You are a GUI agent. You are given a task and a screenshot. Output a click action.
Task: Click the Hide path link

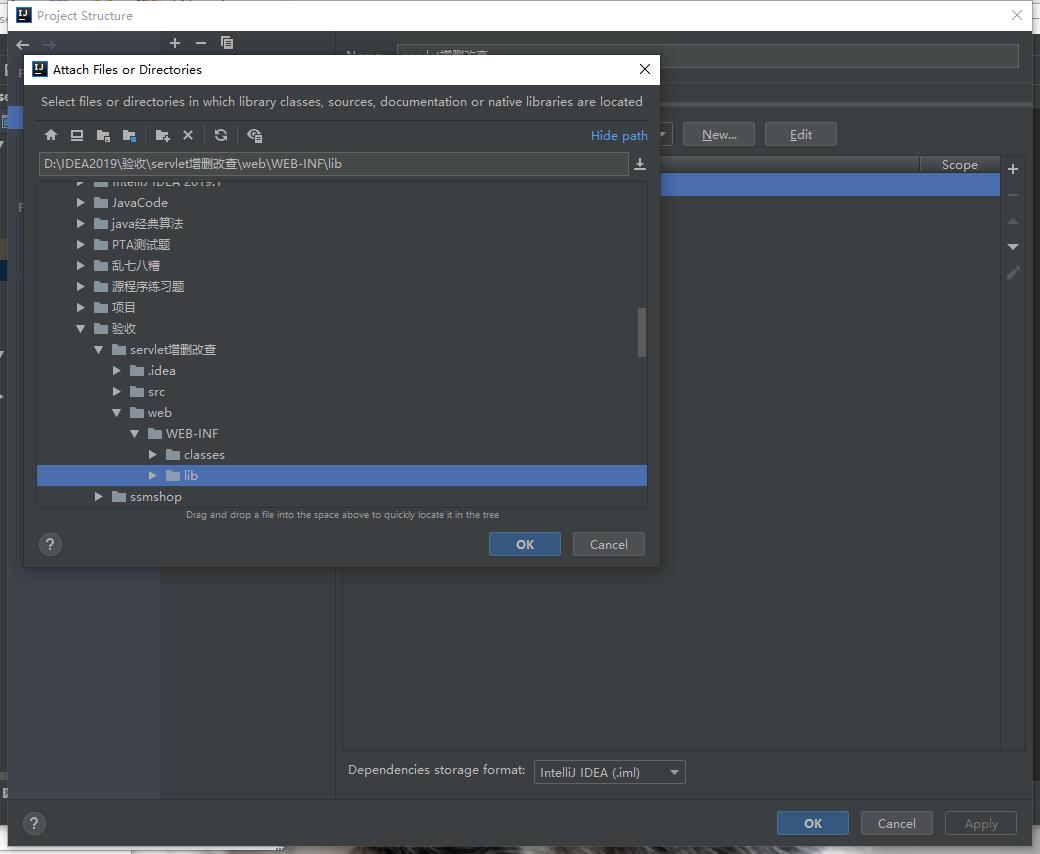(619, 136)
